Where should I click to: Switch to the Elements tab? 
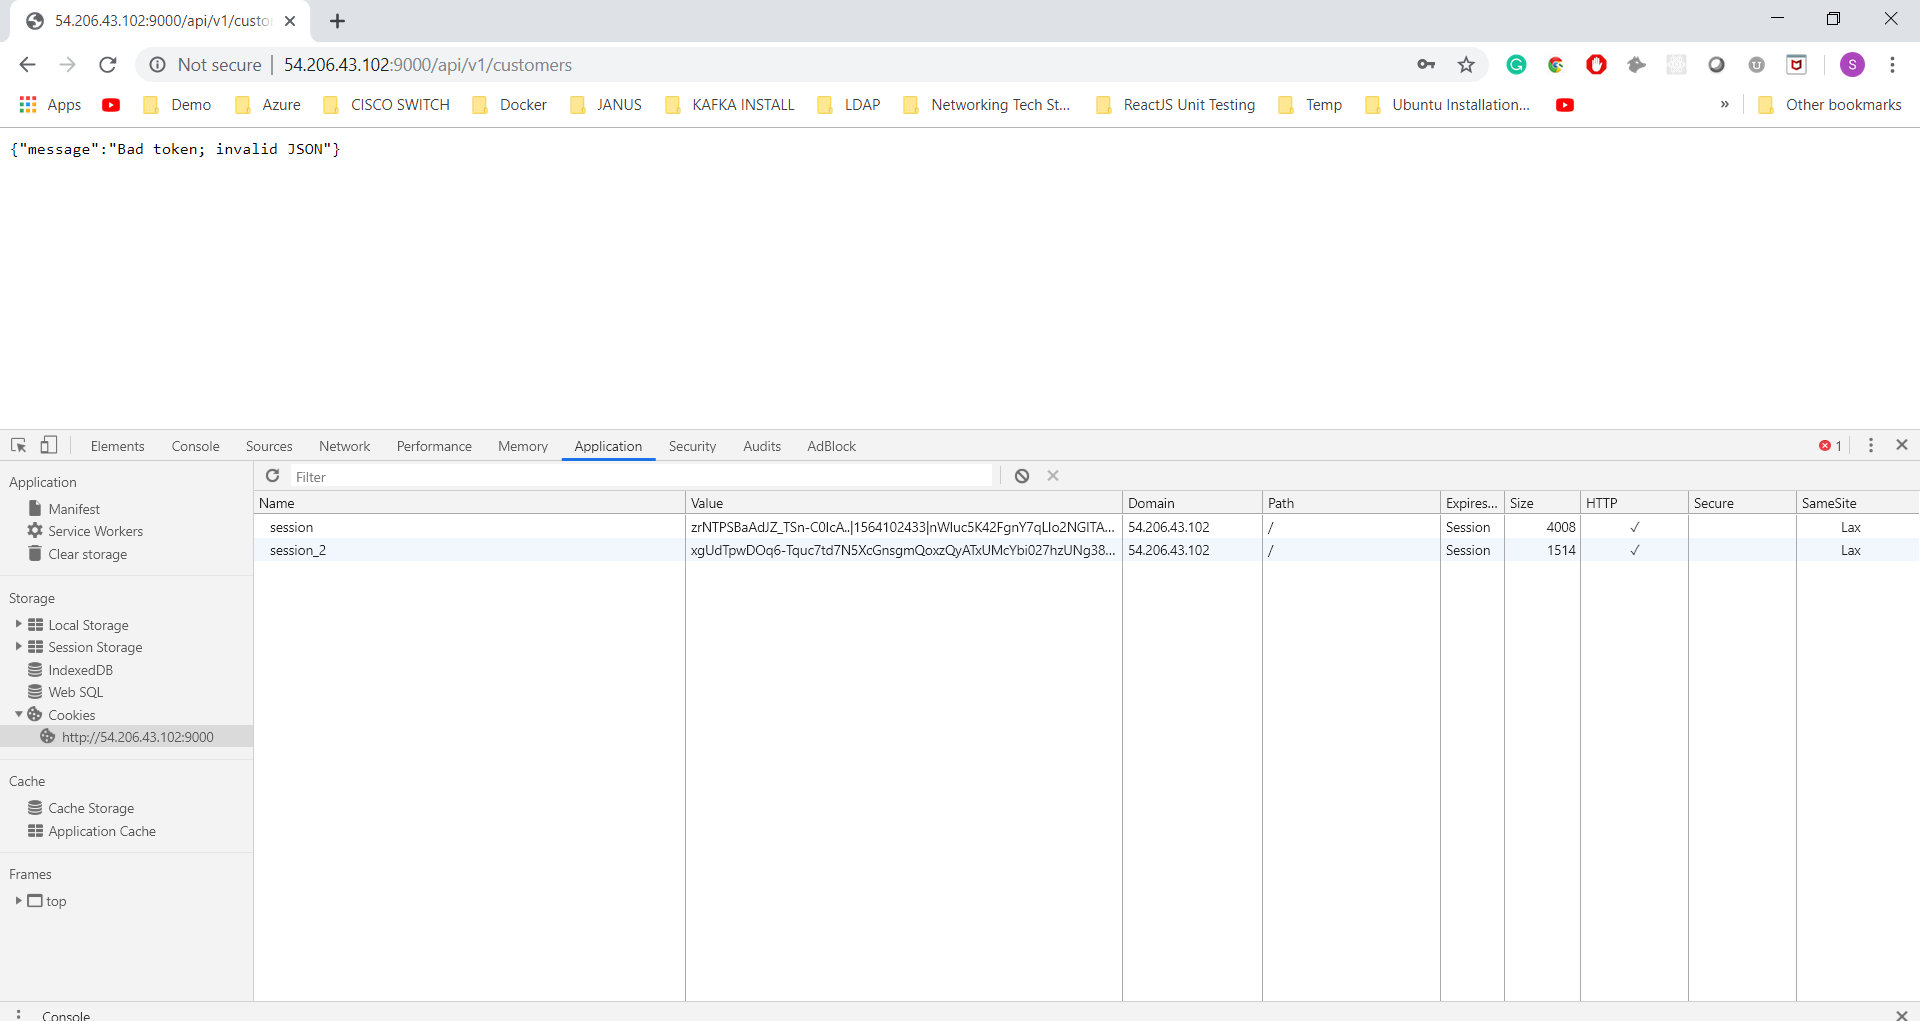click(117, 446)
